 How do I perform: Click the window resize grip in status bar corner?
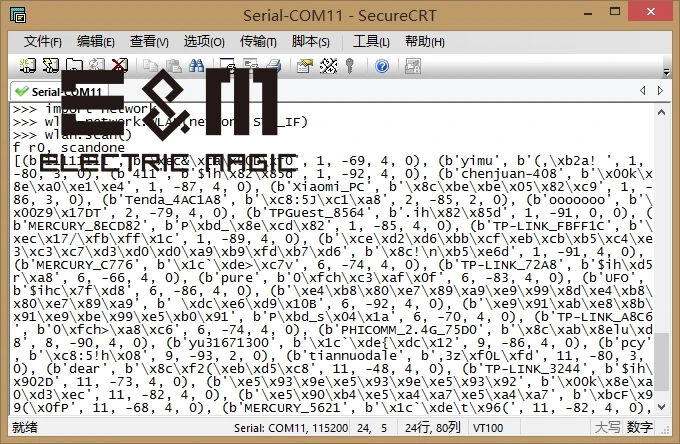pos(665,430)
